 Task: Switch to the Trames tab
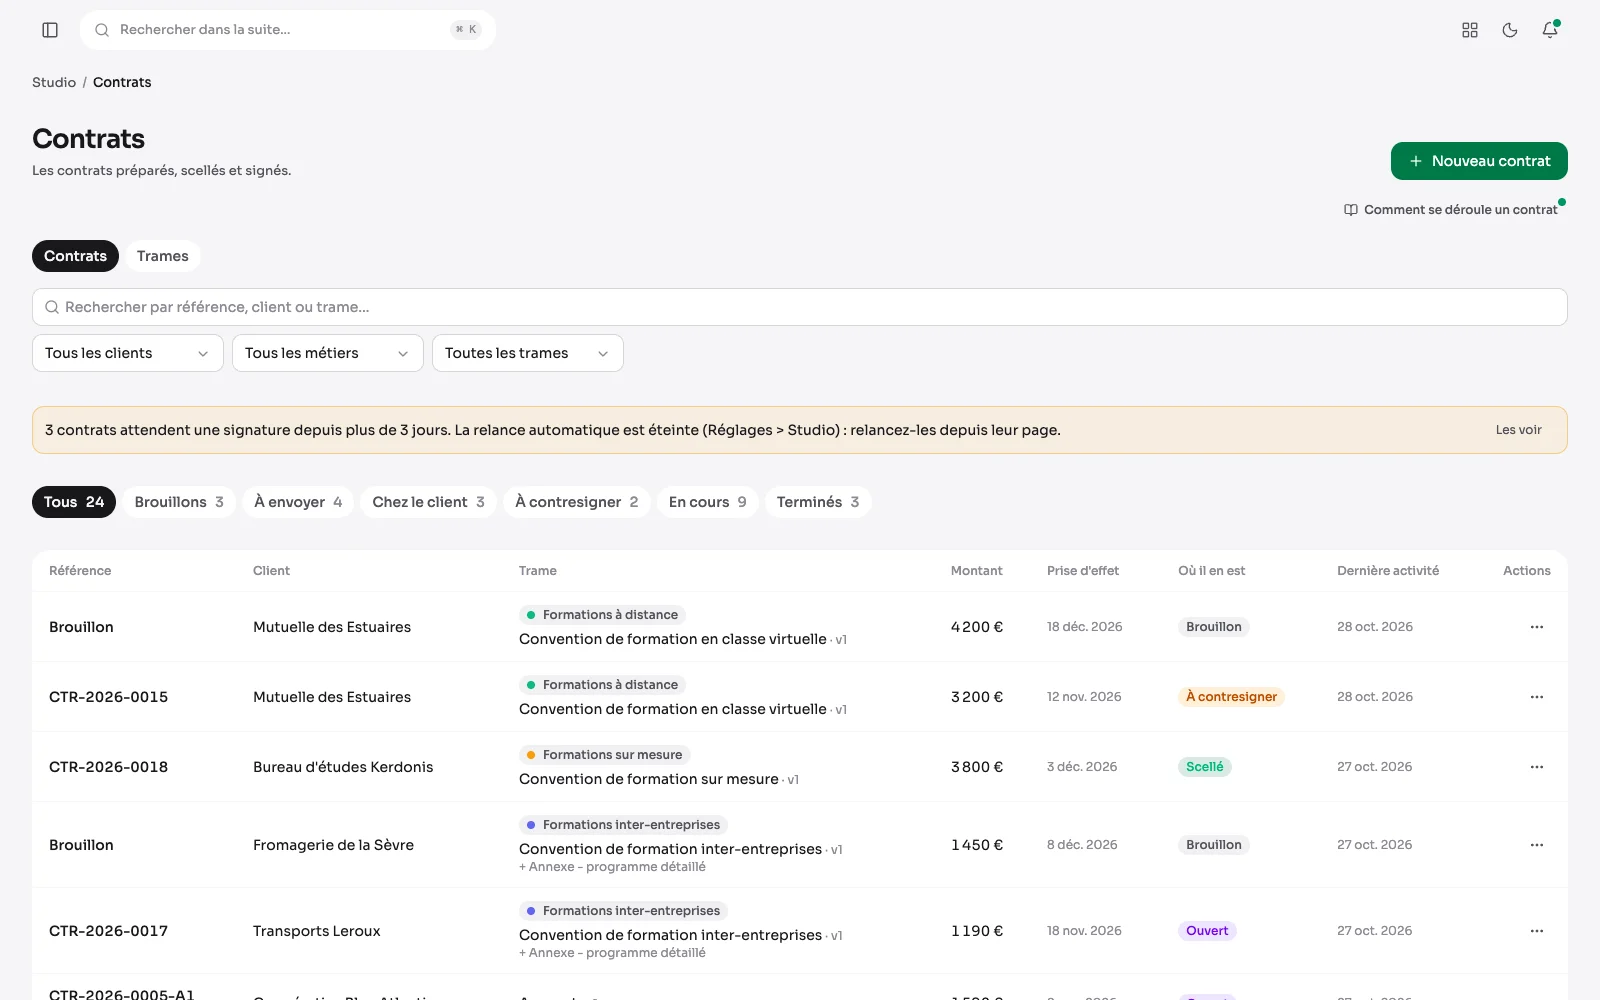pos(163,256)
